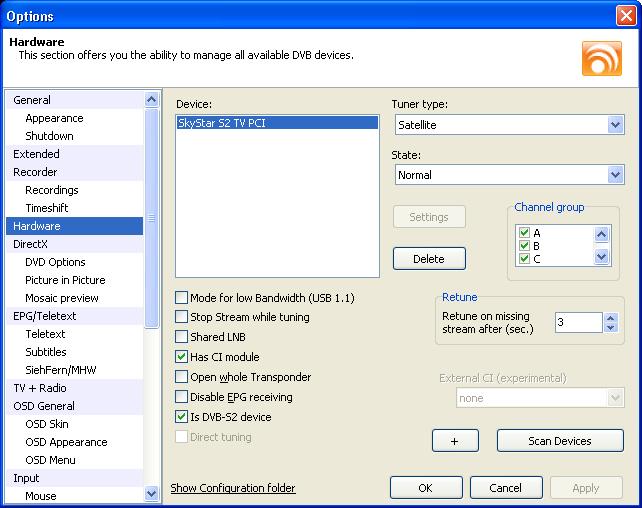The height and width of the screenshot is (508, 642).
Task: Click the Scan Devices button
Action: click(x=559, y=441)
